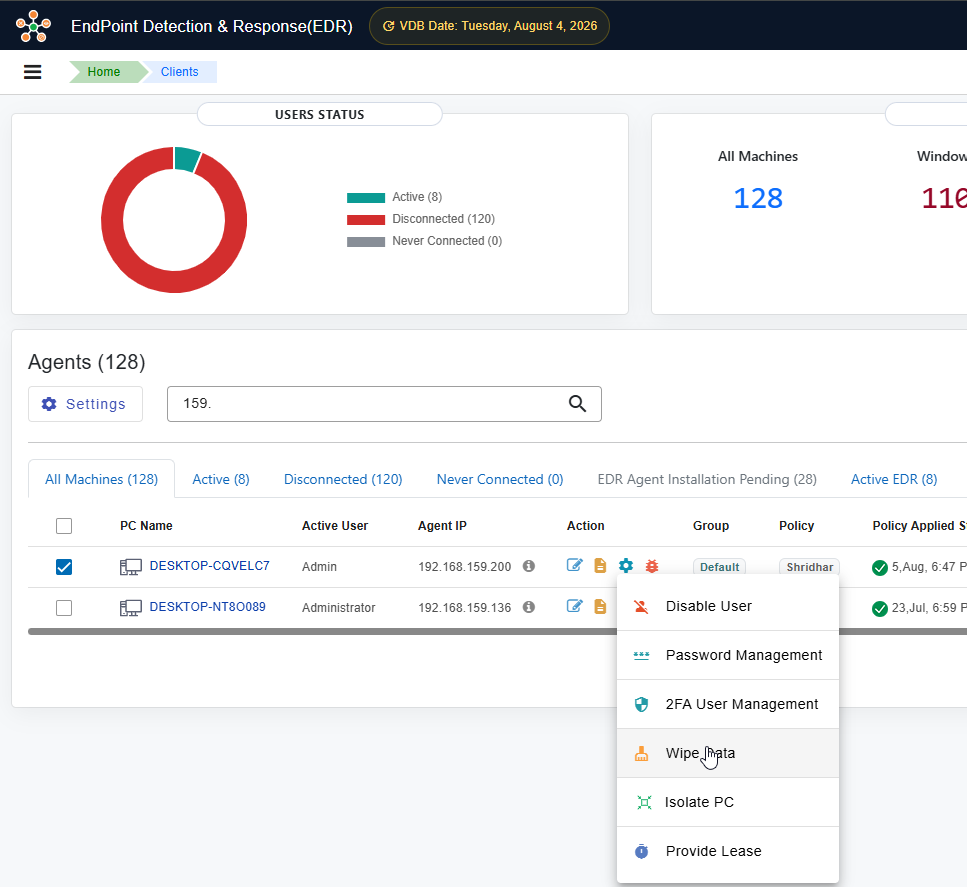
Task: Tick the select-all checkbox in table header
Action: coord(64,526)
